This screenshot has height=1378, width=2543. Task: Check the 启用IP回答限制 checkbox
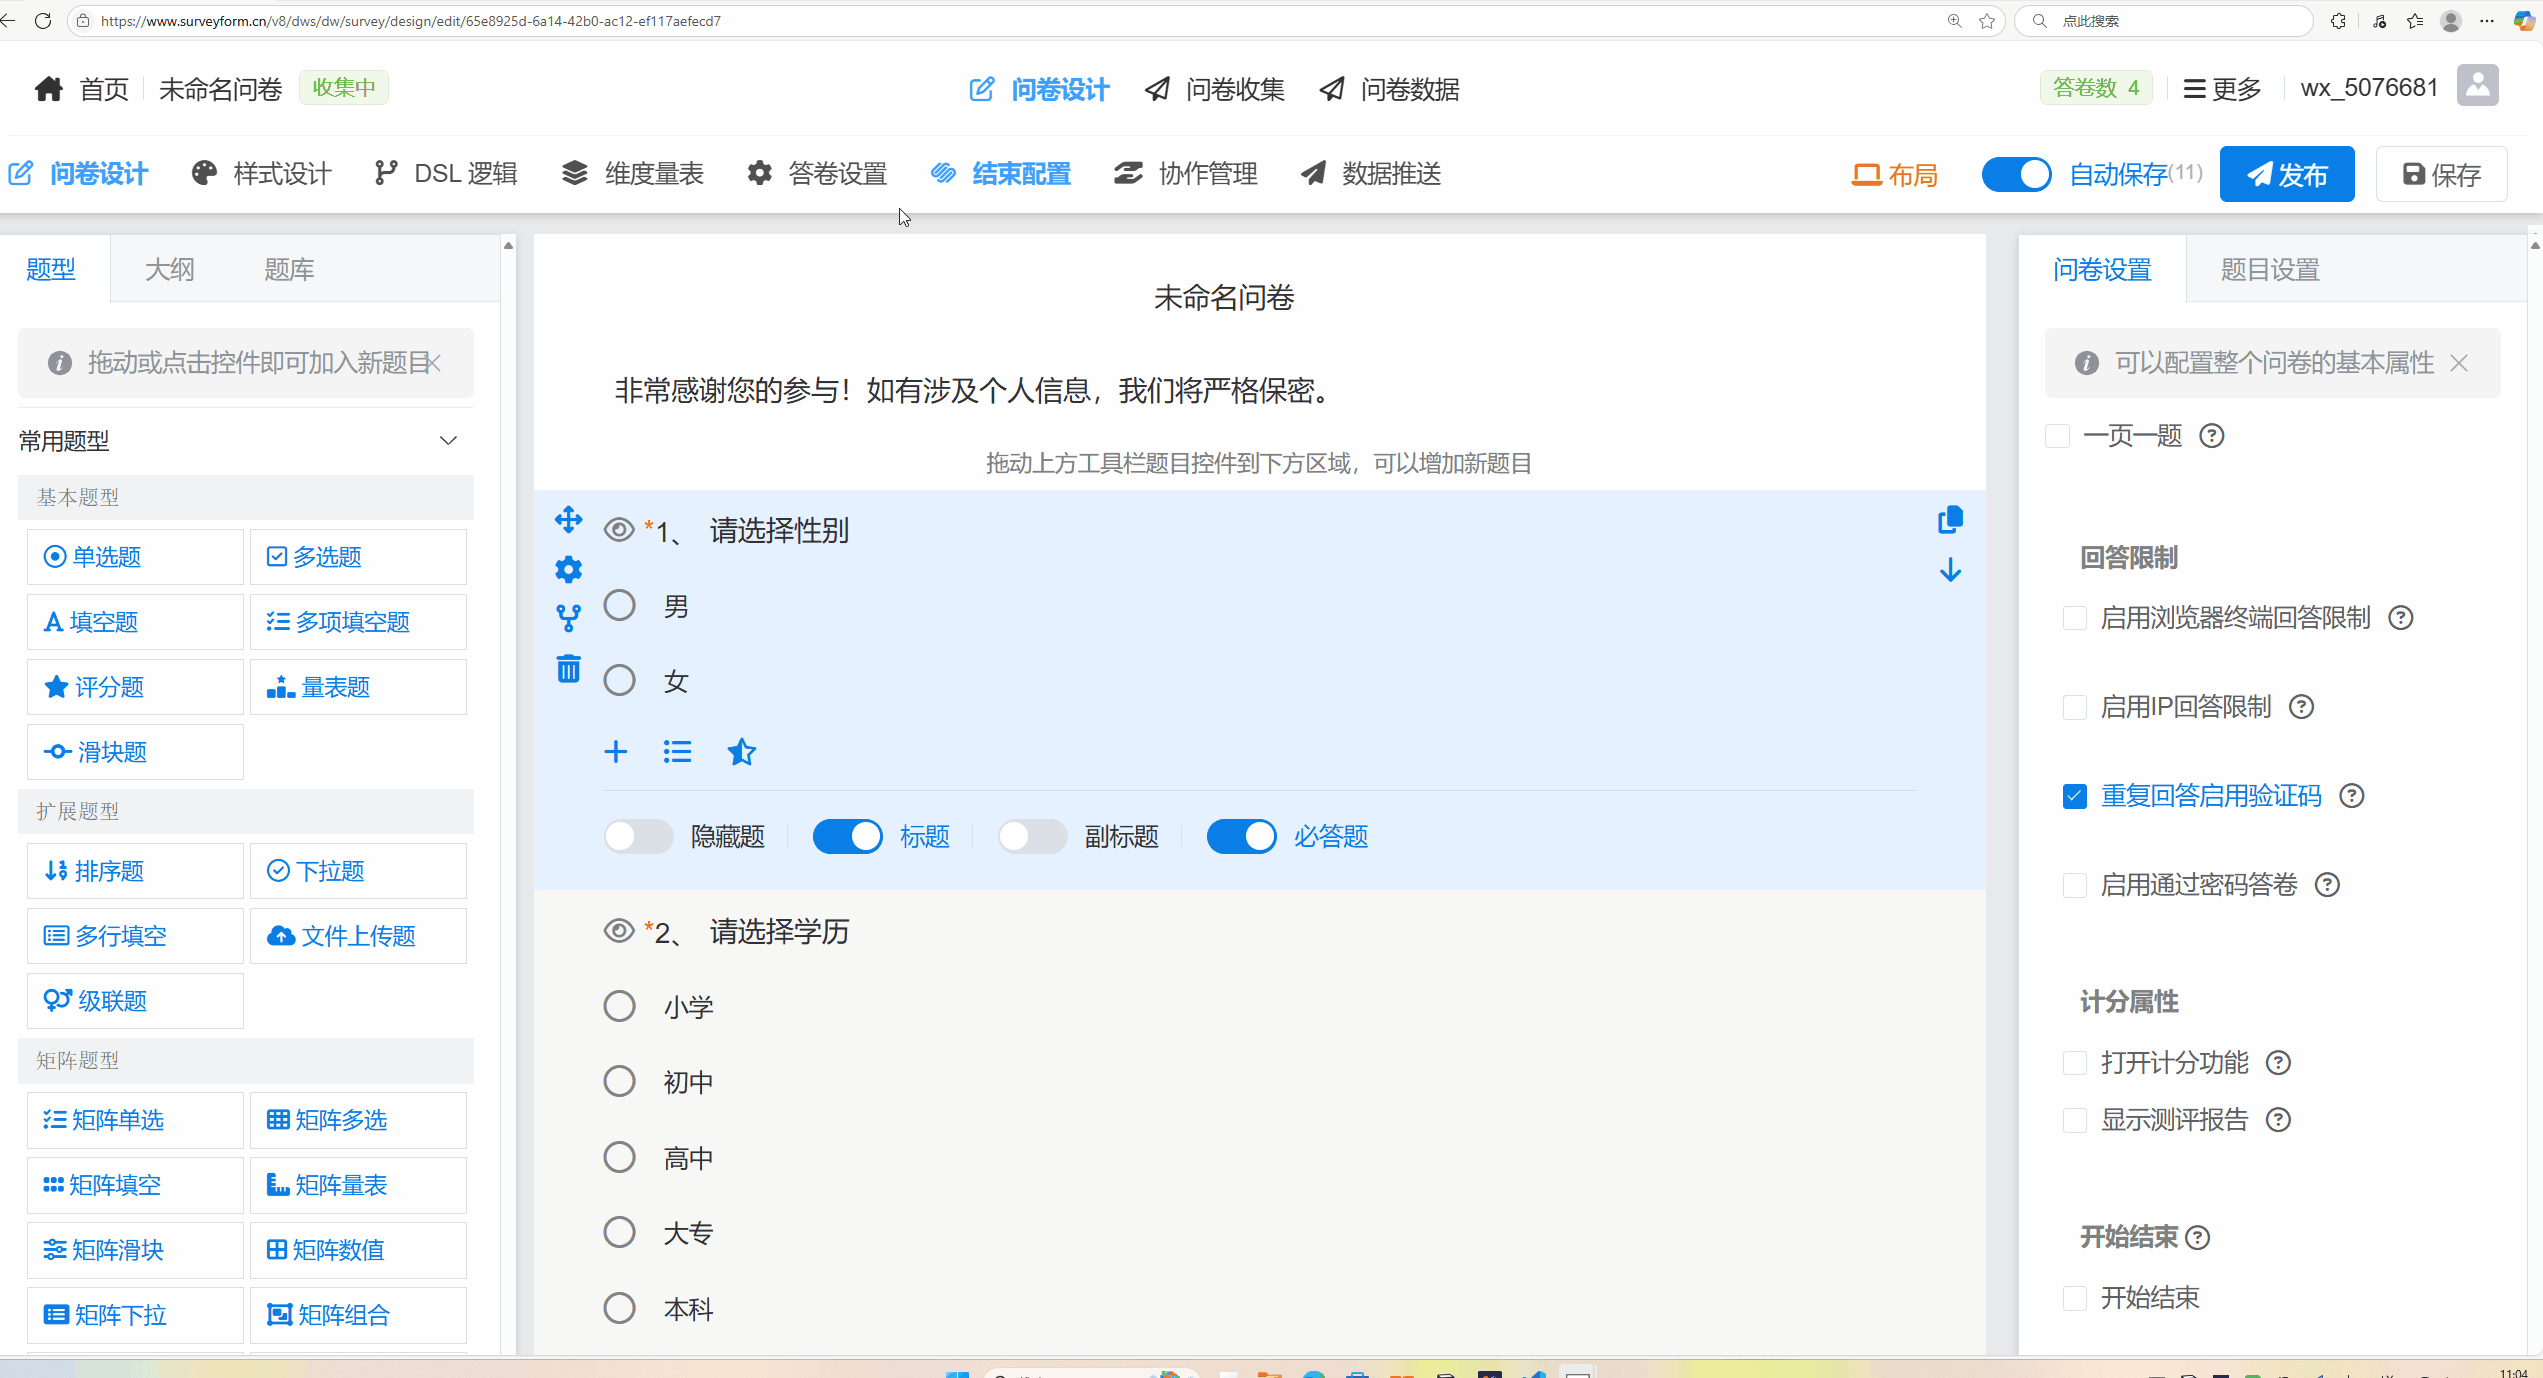coord(2075,707)
